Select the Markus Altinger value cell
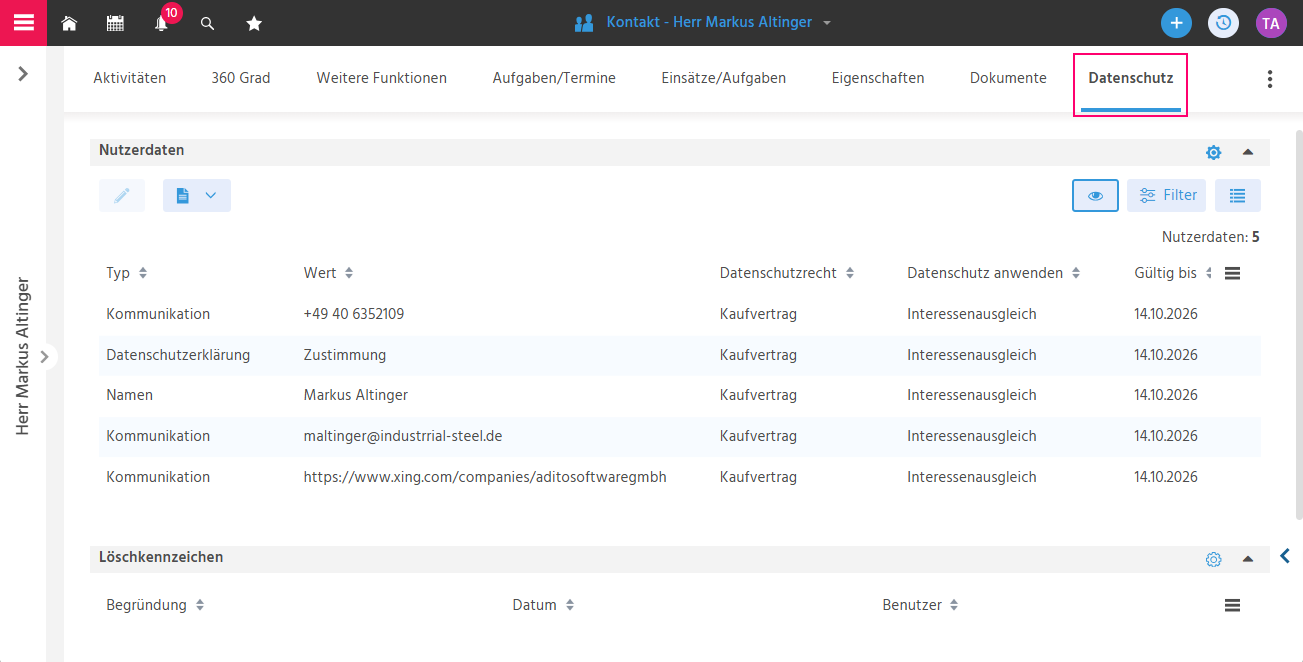1303x662 pixels. (x=356, y=395)
